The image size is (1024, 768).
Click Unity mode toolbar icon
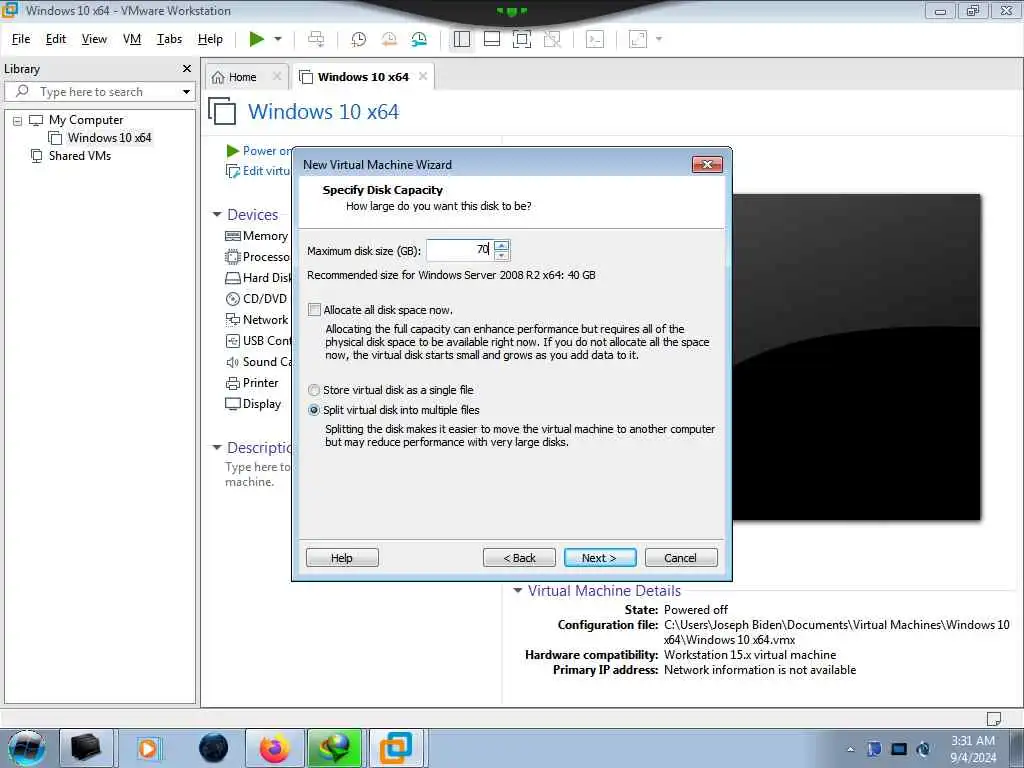pyautogui.click(x=552, y=39)
